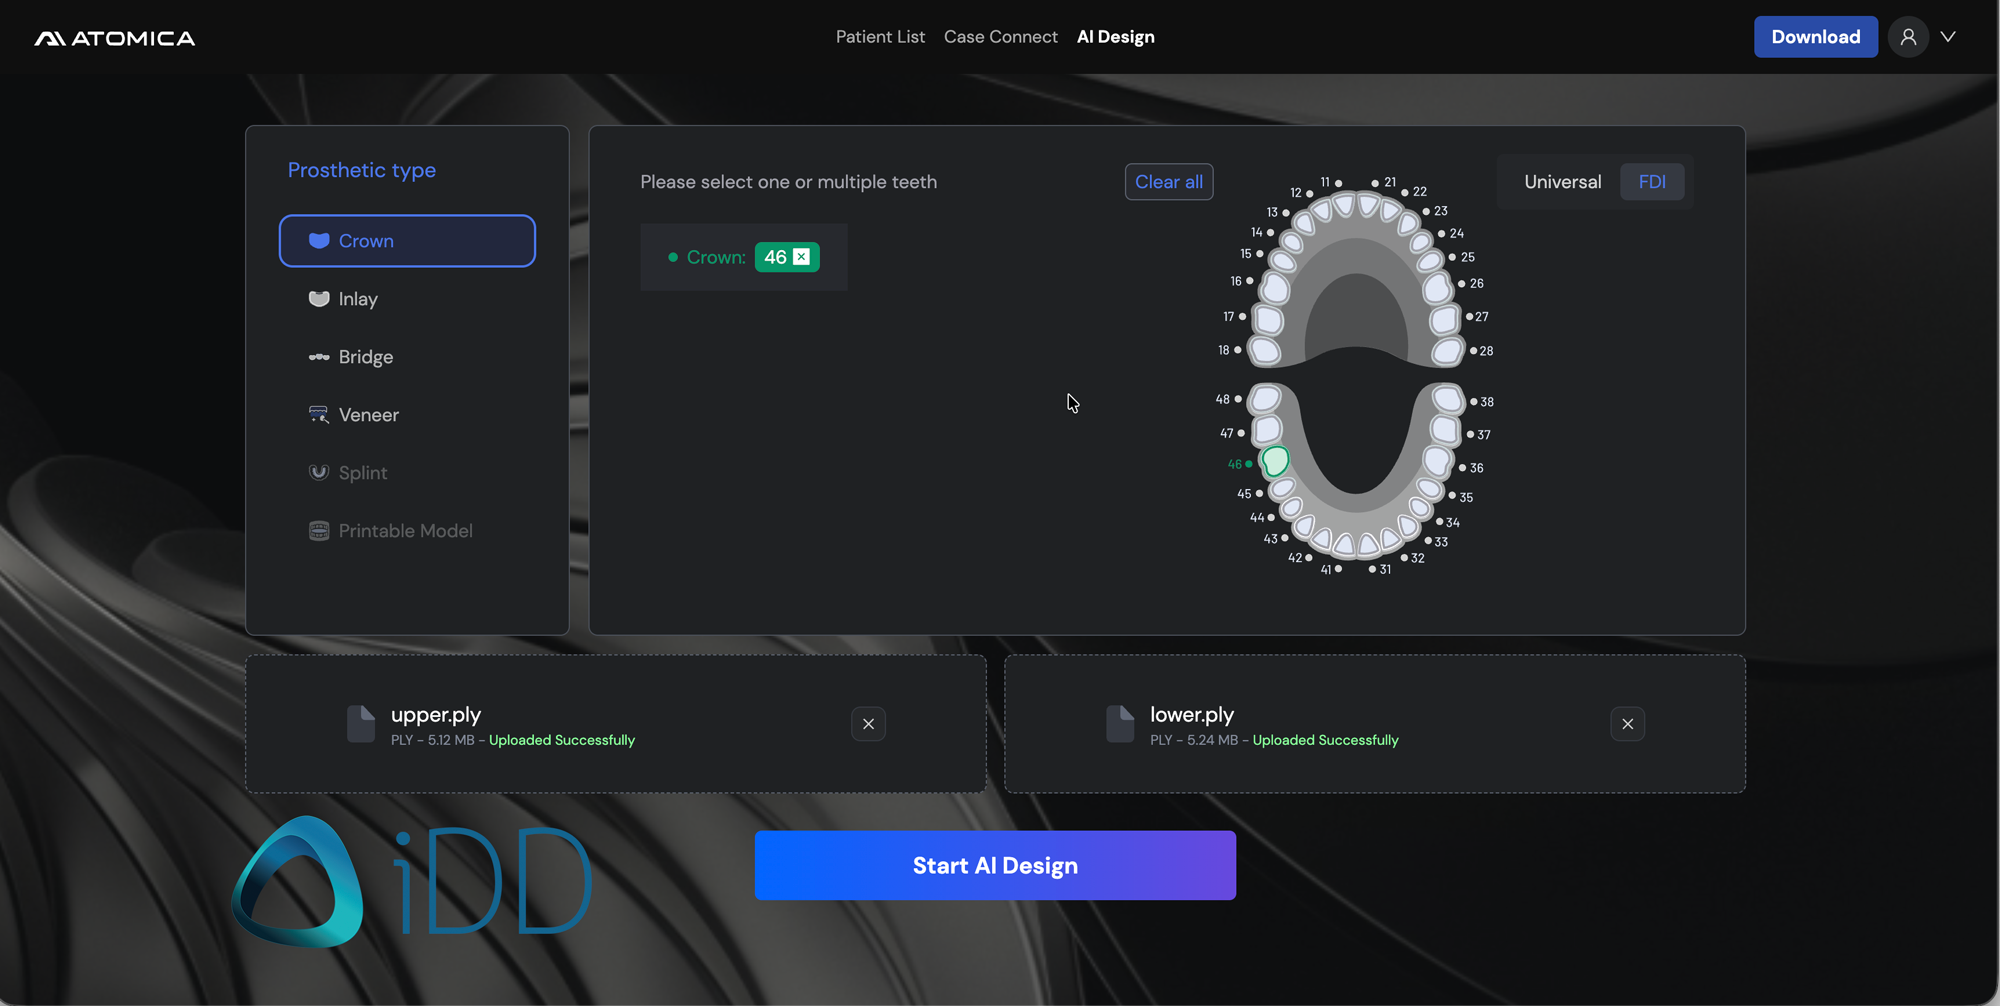Select tooth 48 on the chart
This screenshot has height=1006, width=2000.
point(1265,398)
